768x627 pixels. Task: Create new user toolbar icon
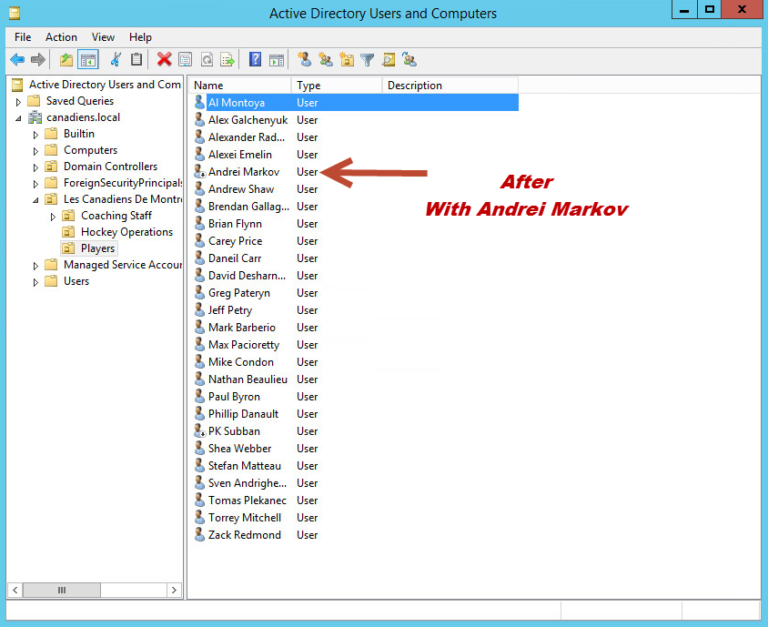coord(304,60)
